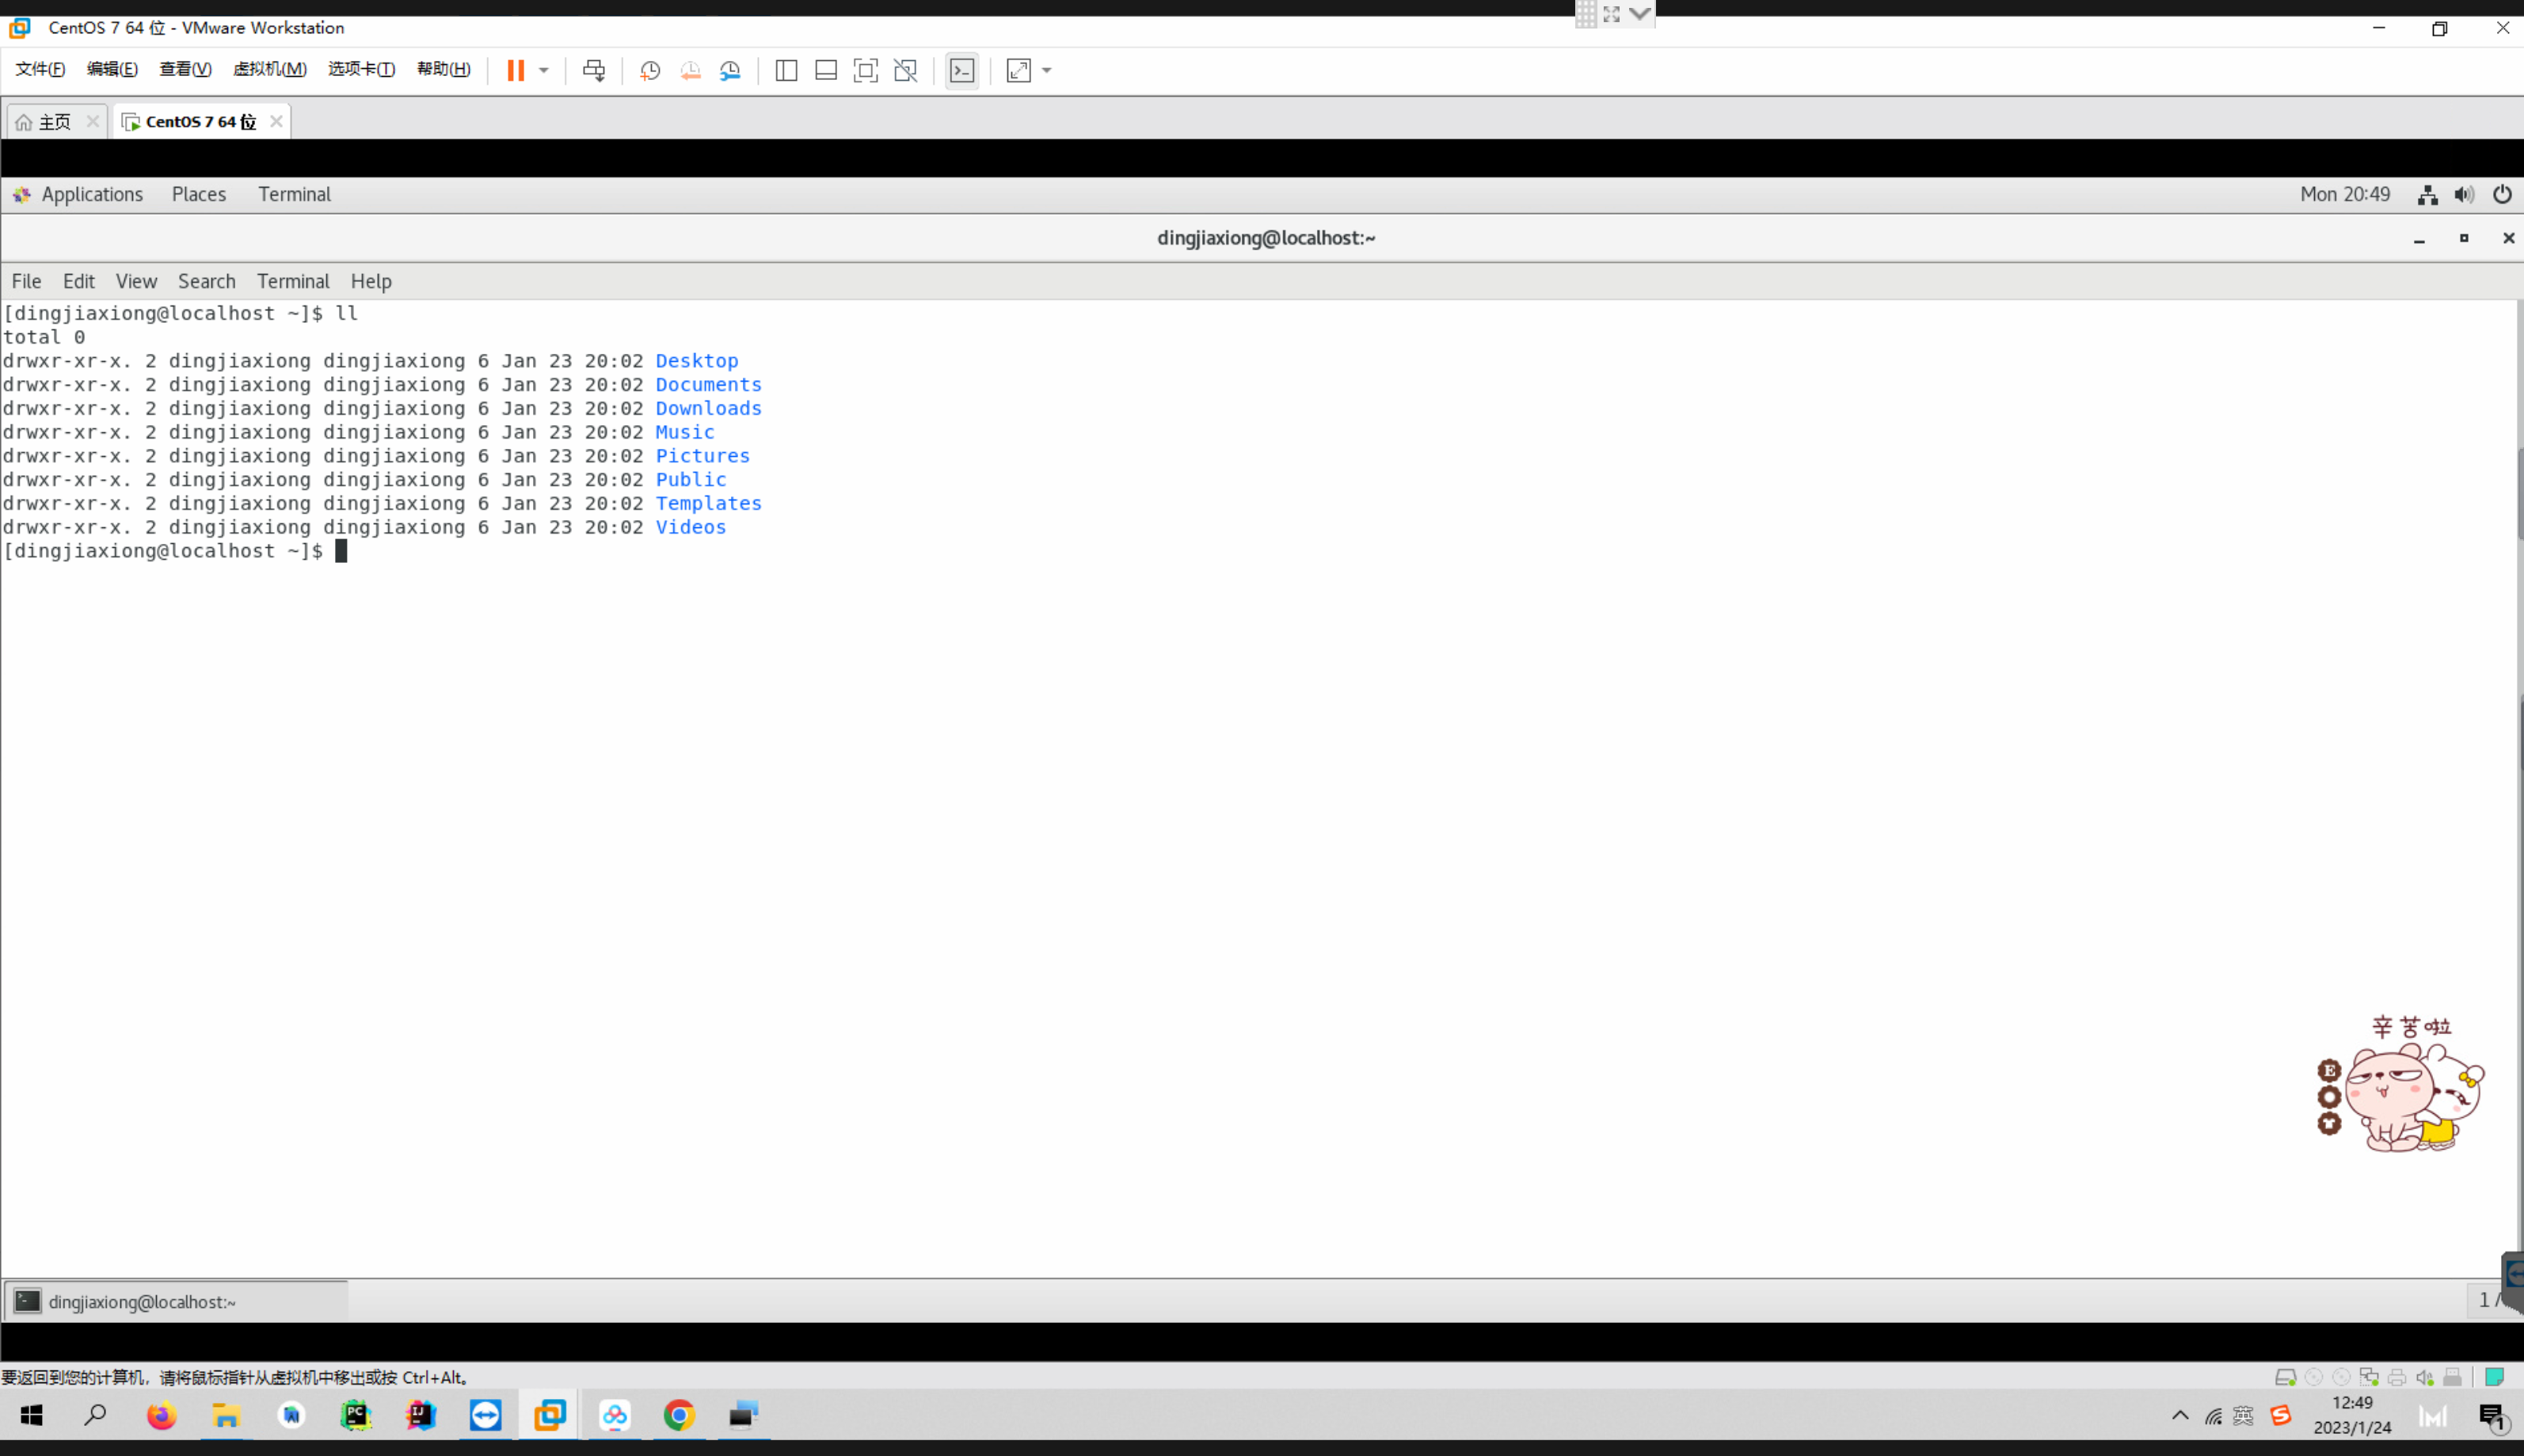
Task: Open the snapshot manager wrench-clock icon
Action: pos(731,70)
